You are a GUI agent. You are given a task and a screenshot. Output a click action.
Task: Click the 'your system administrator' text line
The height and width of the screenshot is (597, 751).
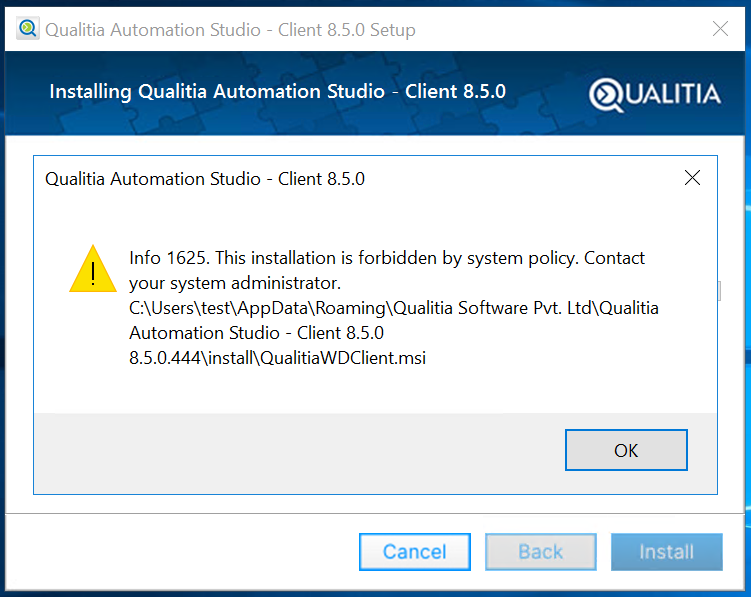click(236, 283)
